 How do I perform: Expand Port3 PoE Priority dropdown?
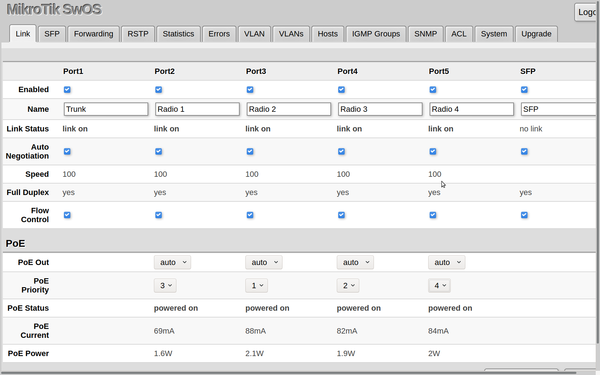(x=256, y=285)
